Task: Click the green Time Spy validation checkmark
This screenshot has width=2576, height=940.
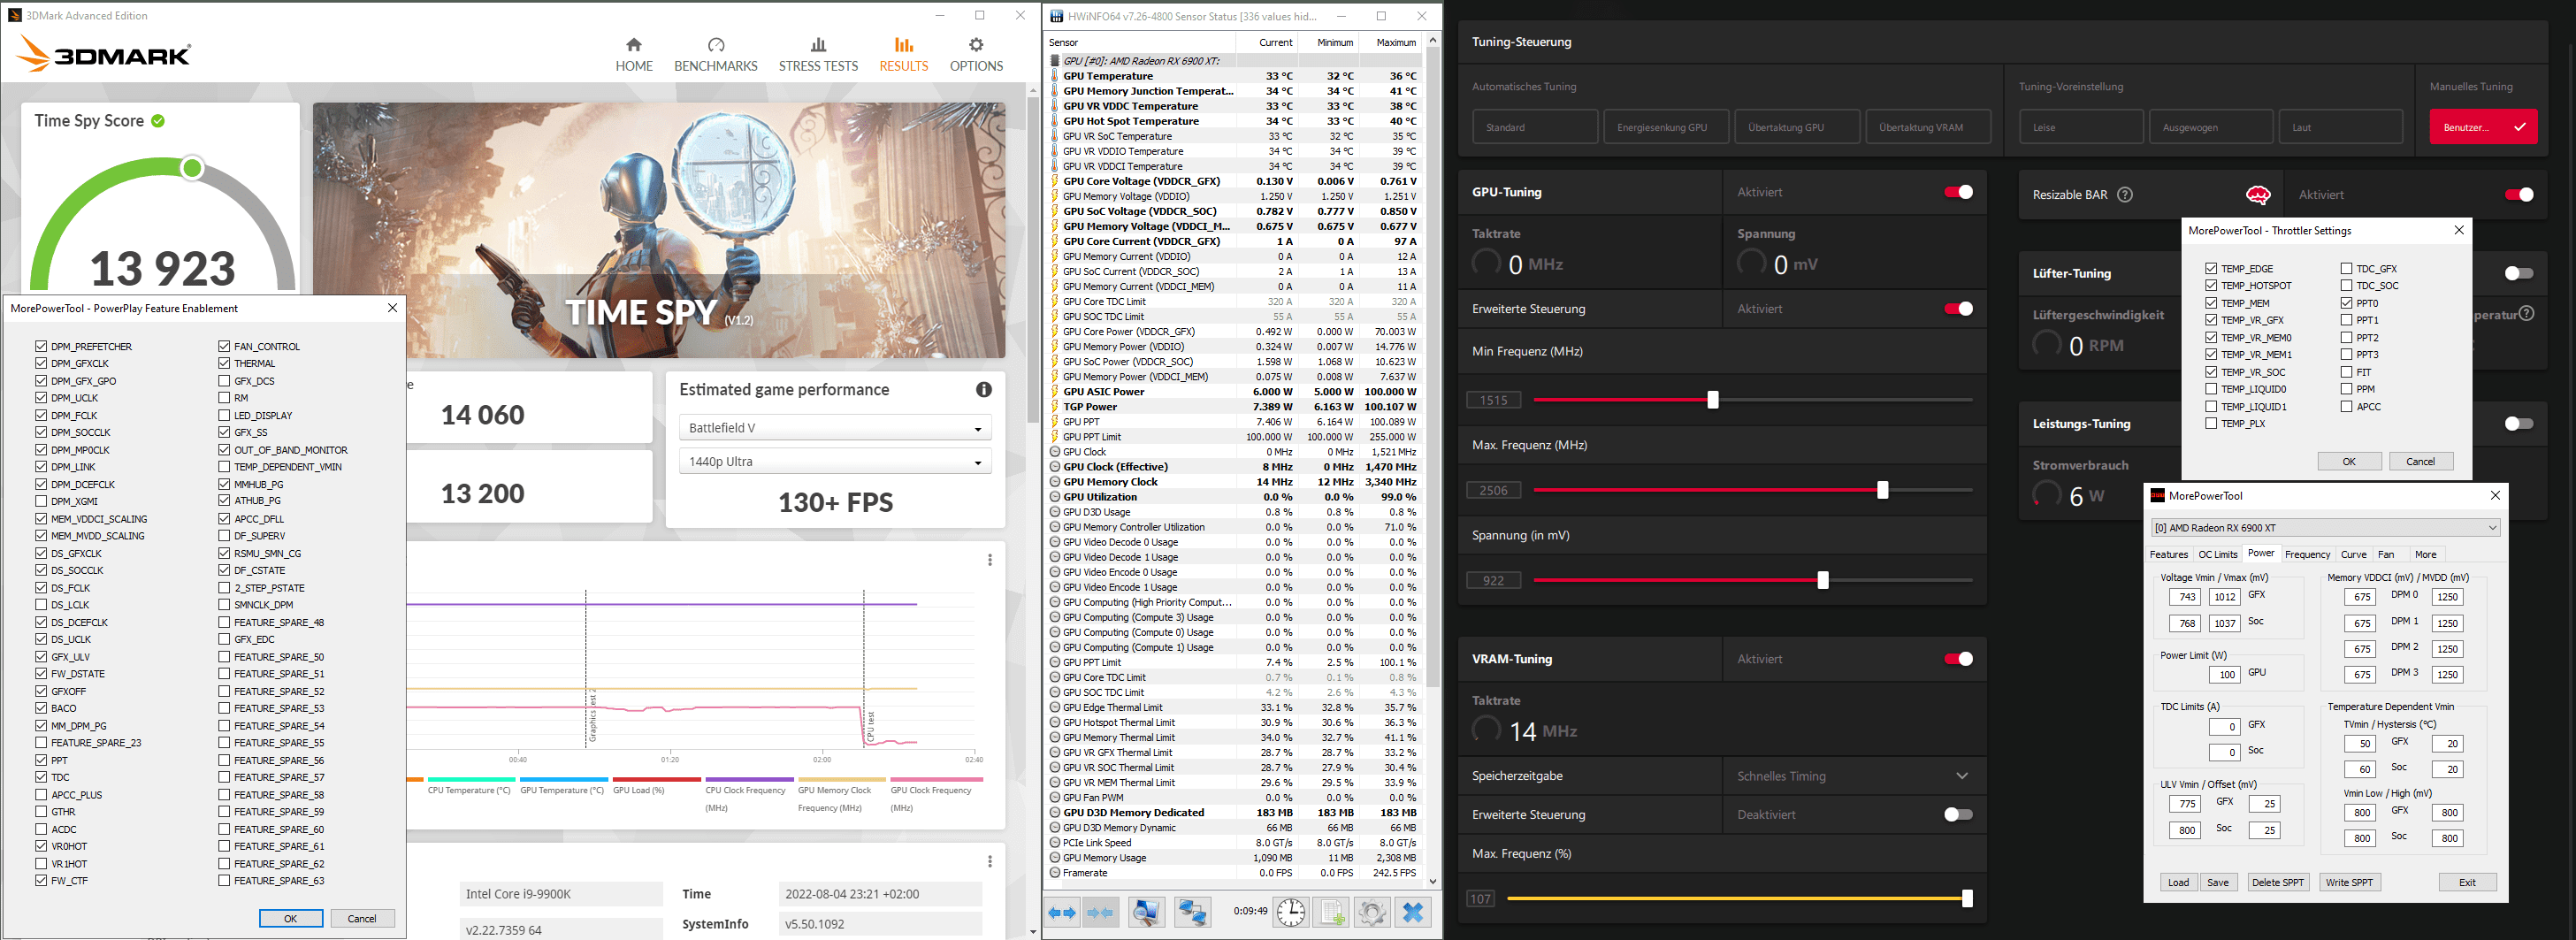Action: [x=158, y=121]
